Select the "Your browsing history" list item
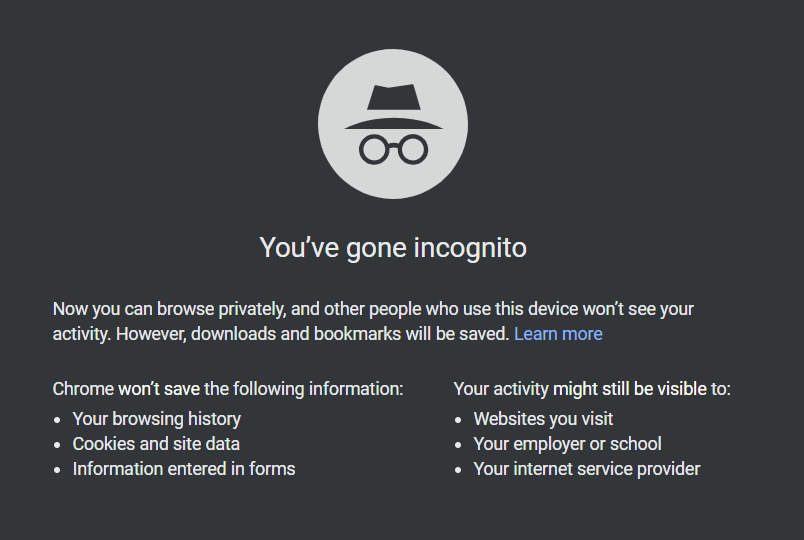This screenshot has width=804, height=540. coord(156,419)
